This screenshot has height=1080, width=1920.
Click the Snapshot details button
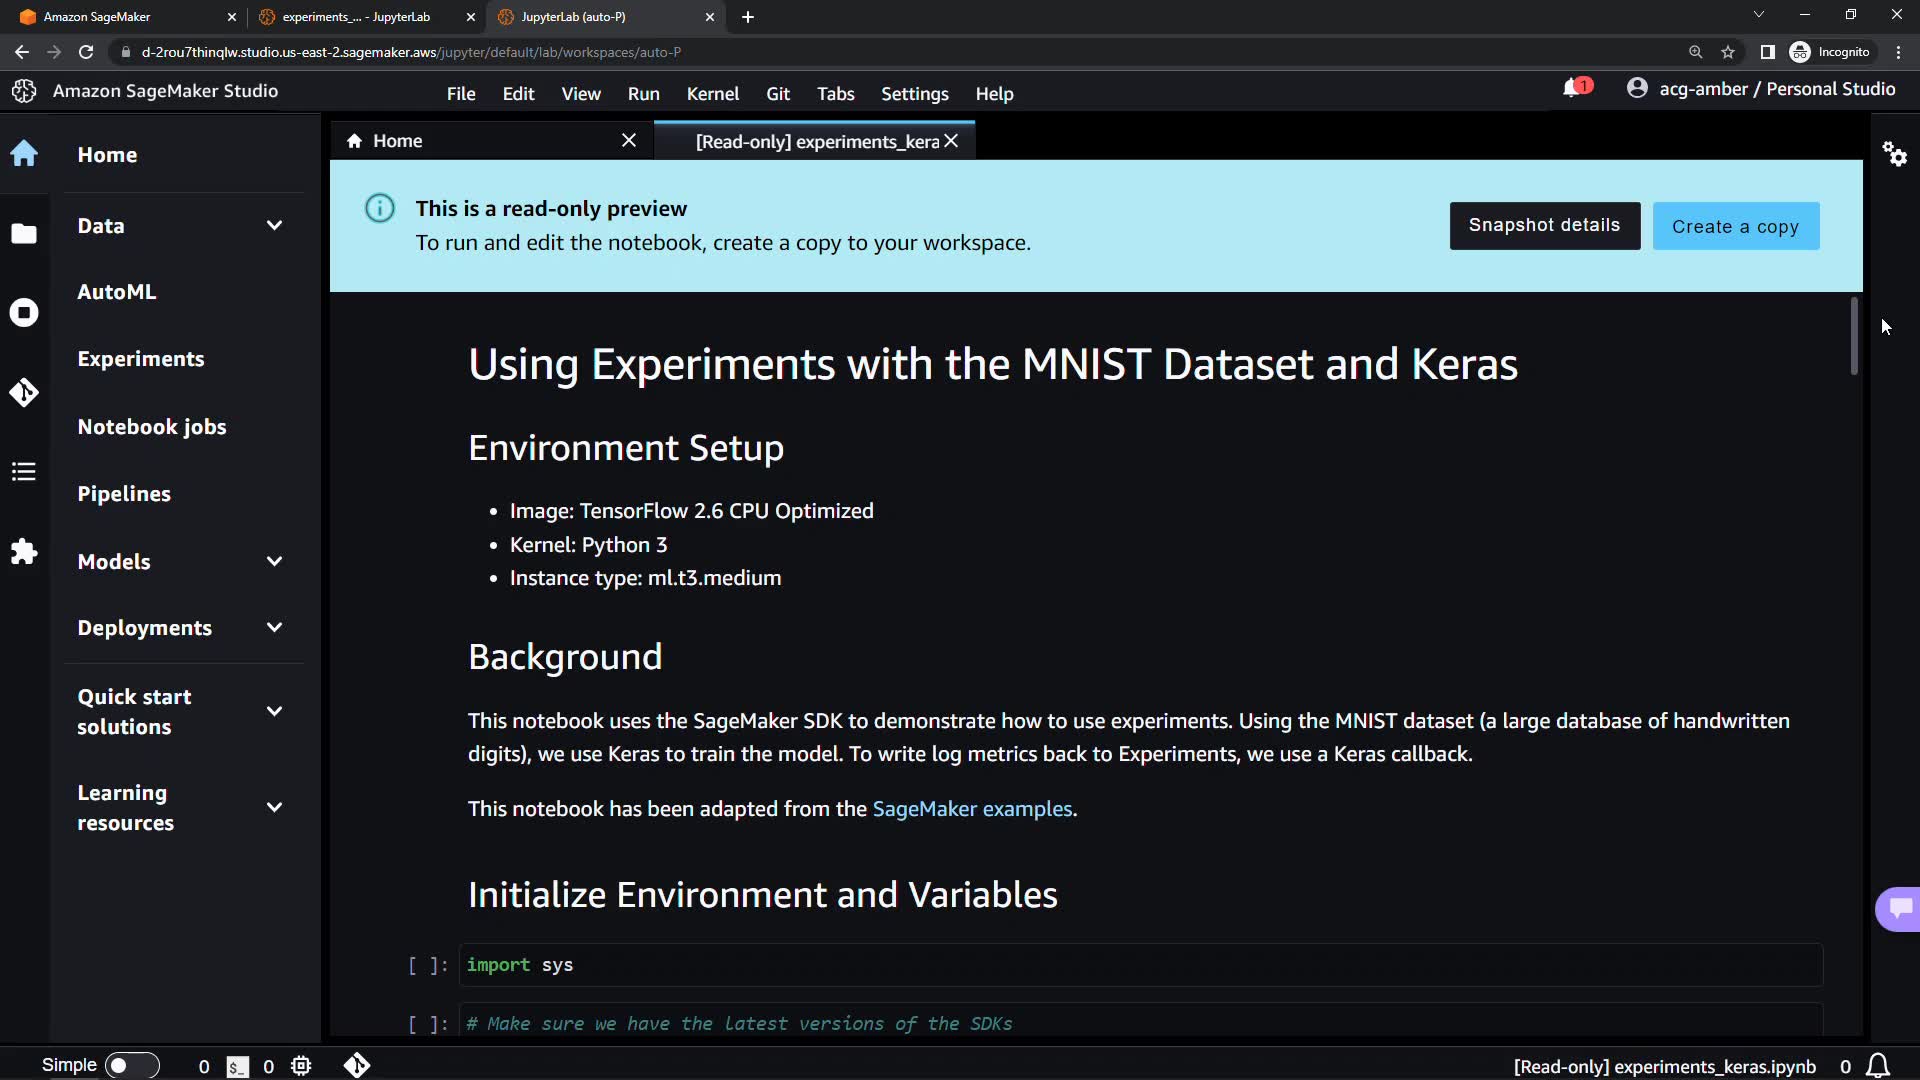pyautogui.click(x=1544, y=226)
